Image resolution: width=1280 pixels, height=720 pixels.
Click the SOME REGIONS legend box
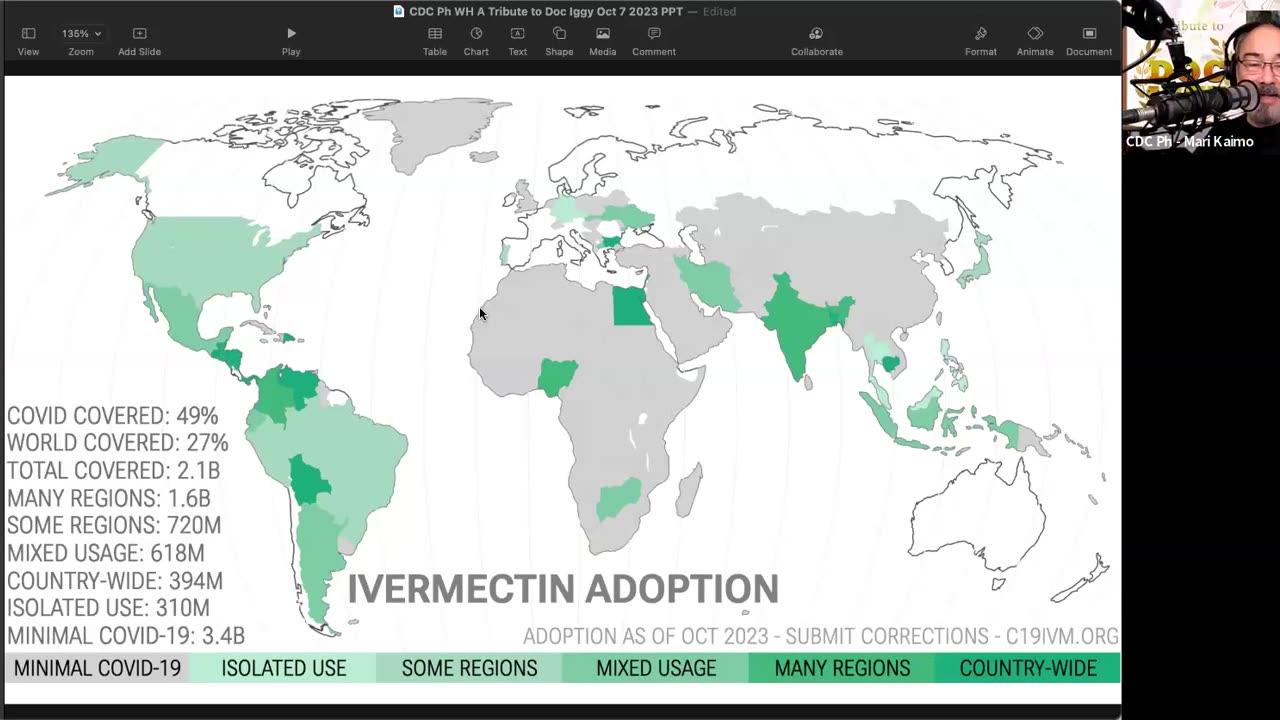(469, 668)
